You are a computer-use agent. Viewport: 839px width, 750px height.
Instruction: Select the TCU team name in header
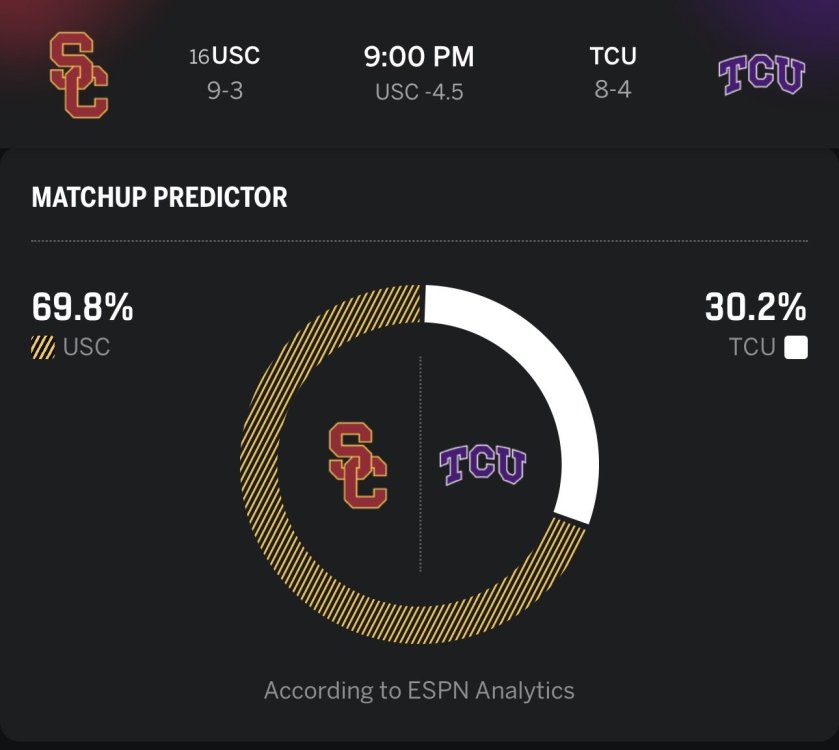click(613, 56)
